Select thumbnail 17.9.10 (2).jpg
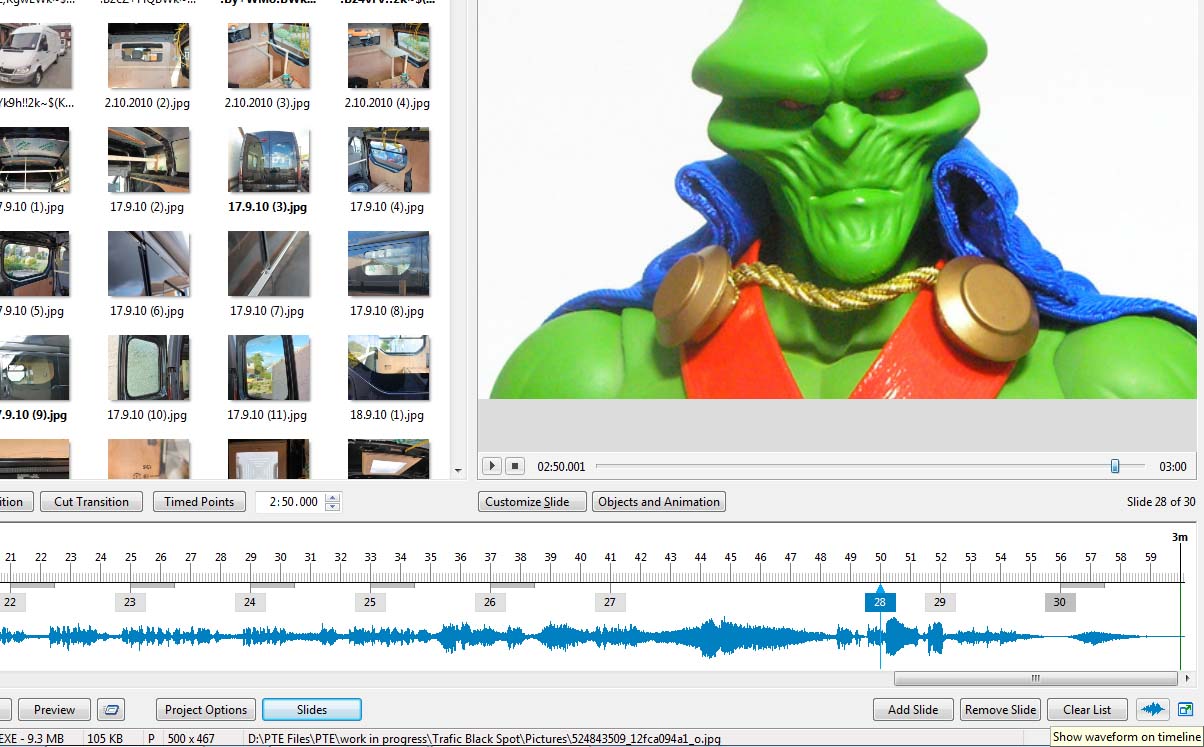The width and height of the screenshot is (1204, 747). point(148,160)
